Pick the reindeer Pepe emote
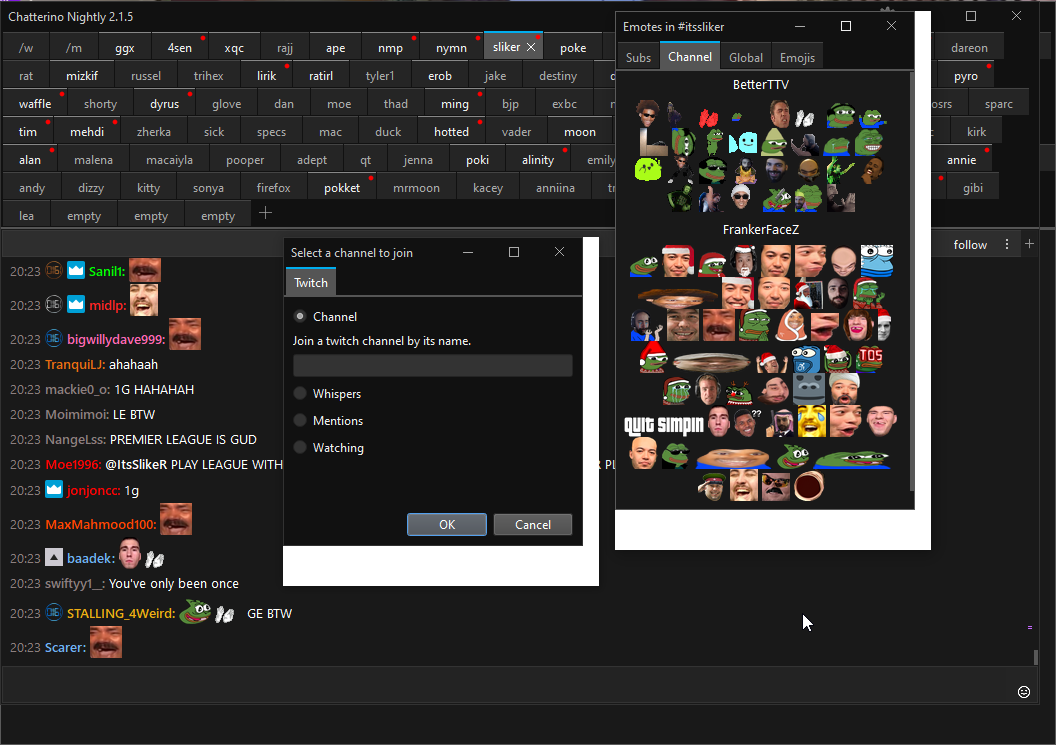1056x745 pixels. [739, 391]
